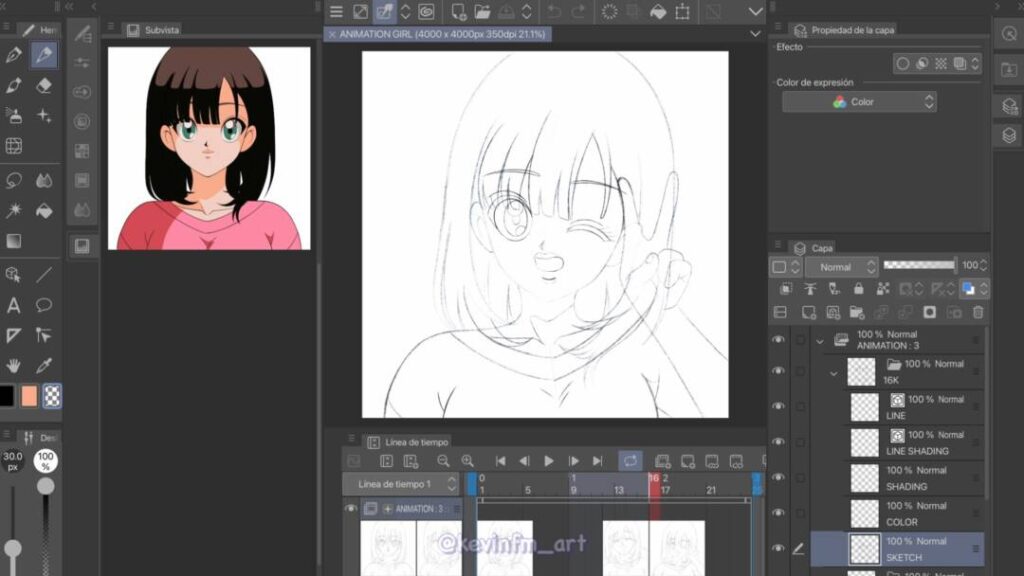Viewport: 1024px width, 576px height.
Task: Select the peach sub color swatch
Action: pos(29,396)
